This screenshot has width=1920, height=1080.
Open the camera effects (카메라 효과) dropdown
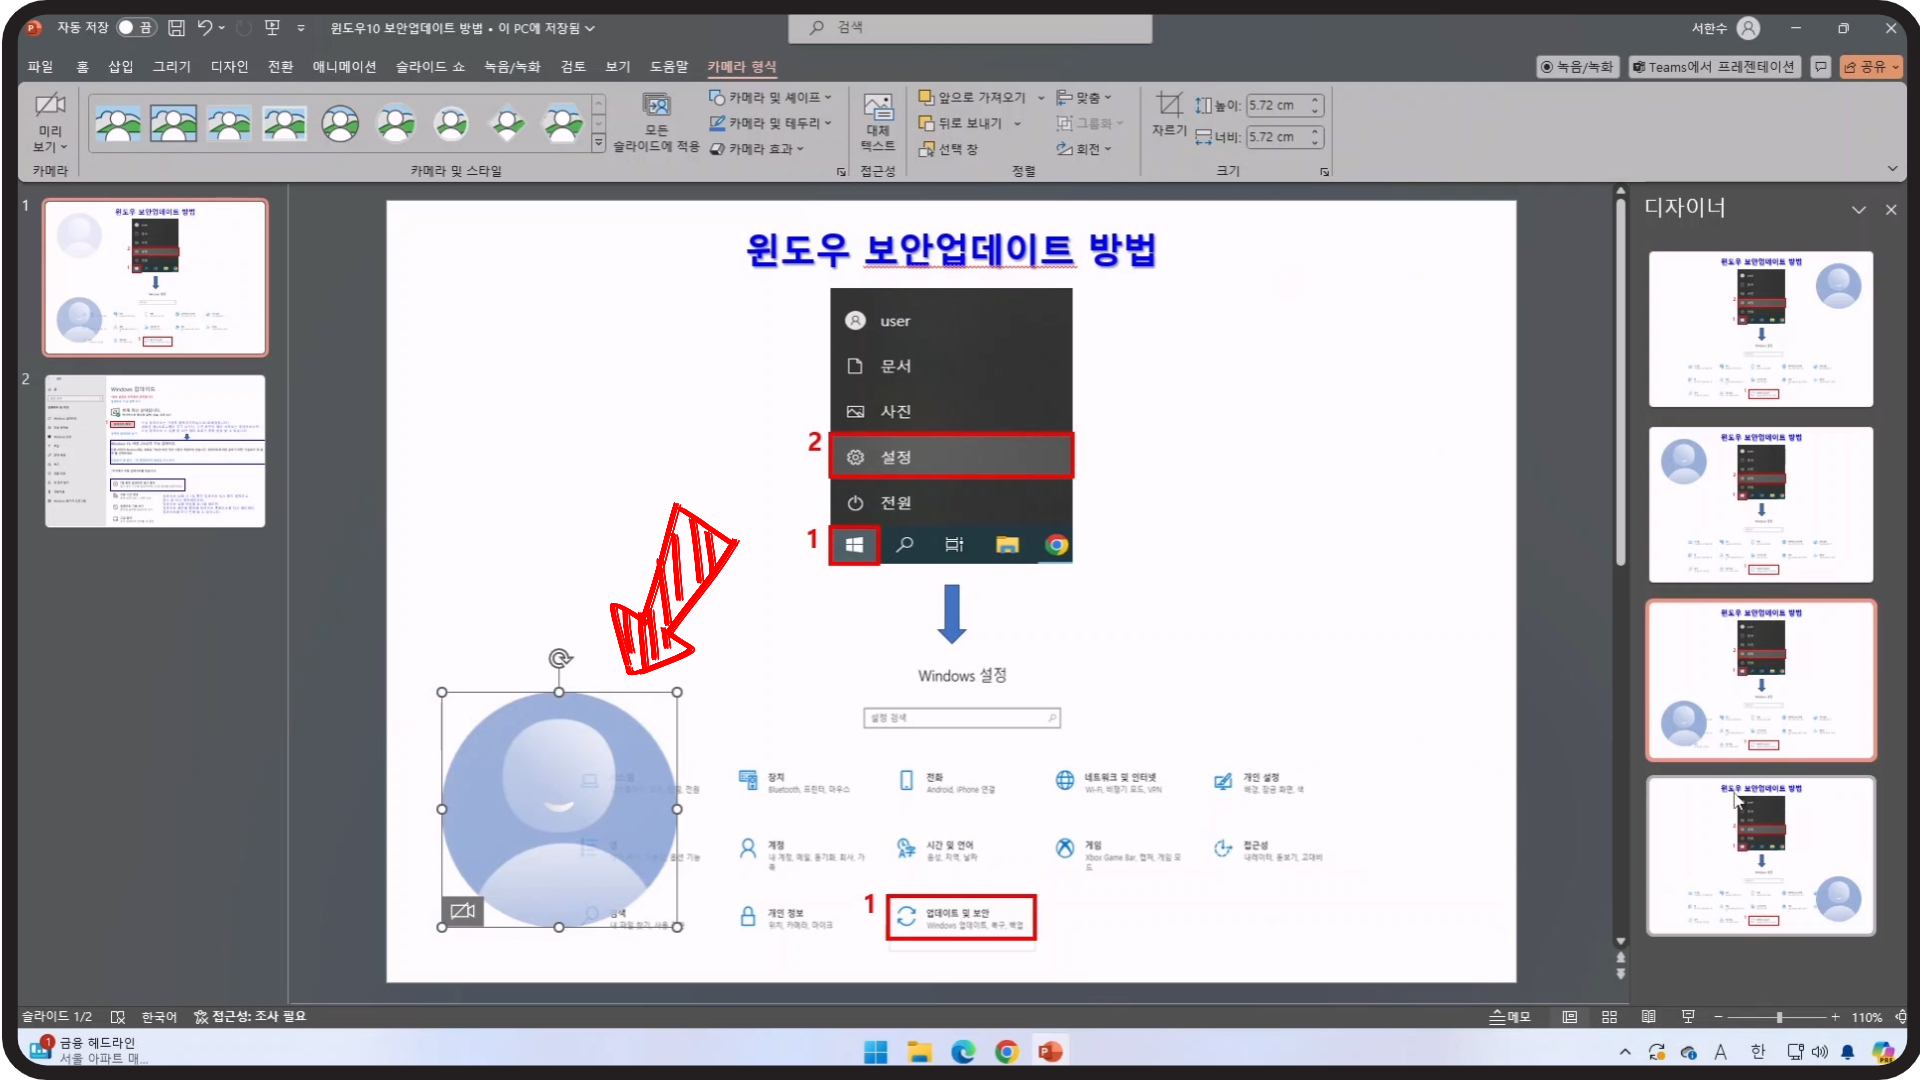758,149
